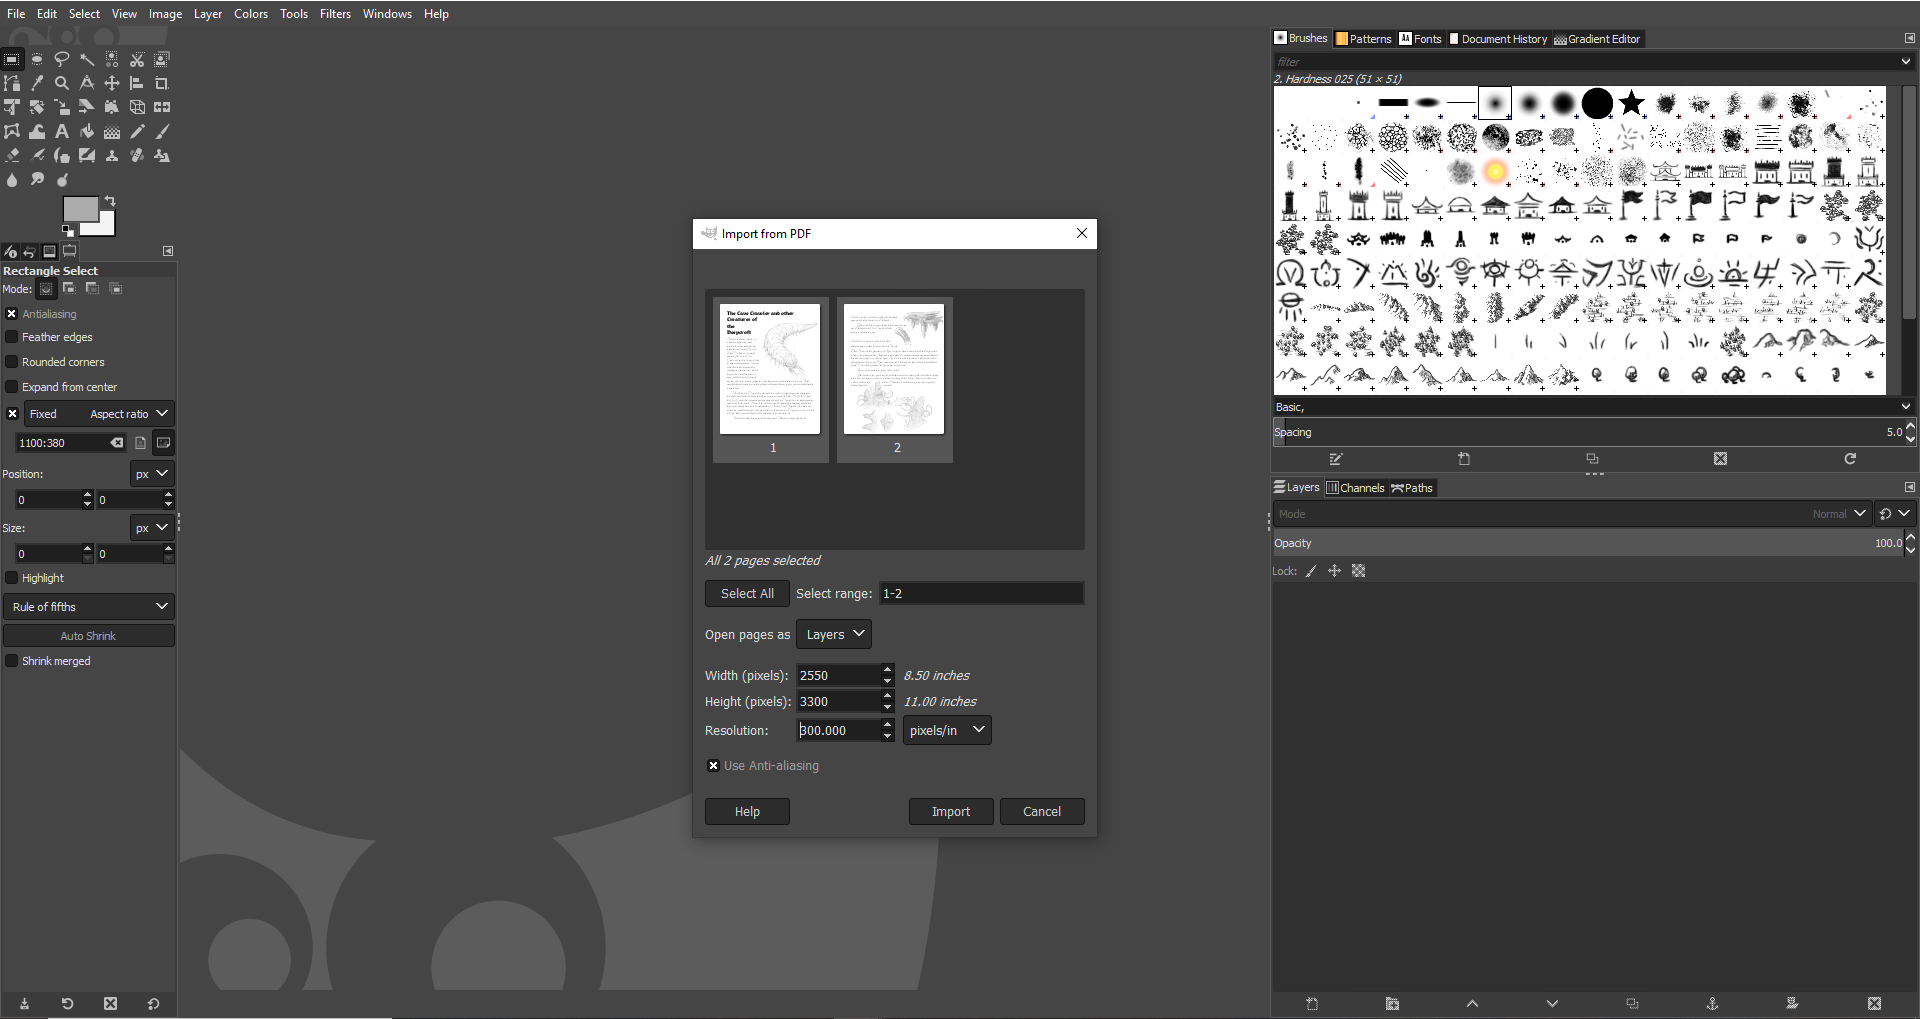Open the Windows menu

point(387,14)
